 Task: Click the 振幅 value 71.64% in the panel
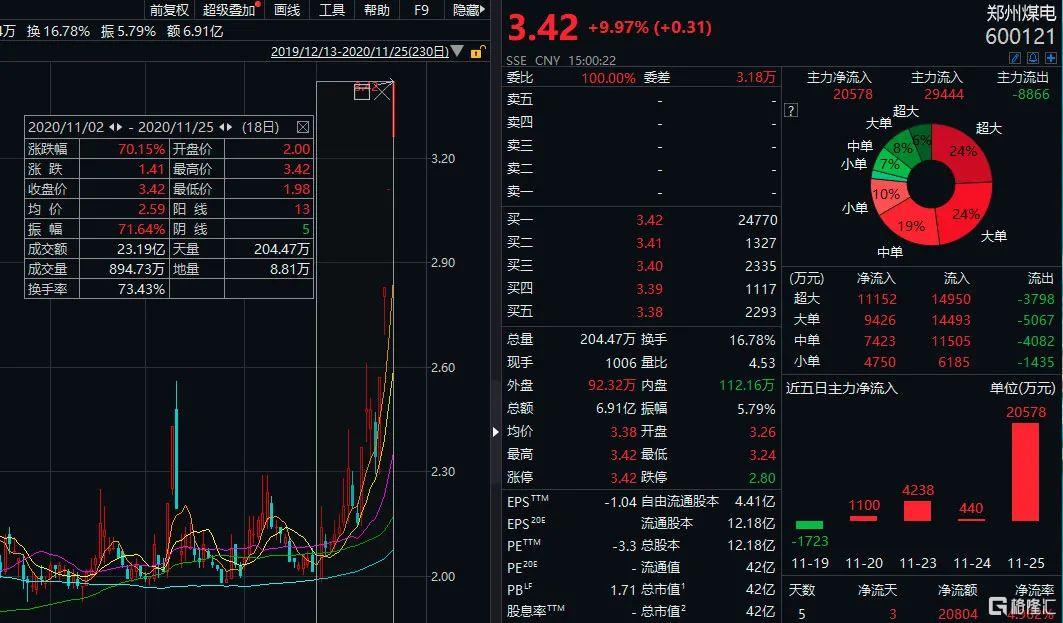pyautogui.click(x=142, y=229)
